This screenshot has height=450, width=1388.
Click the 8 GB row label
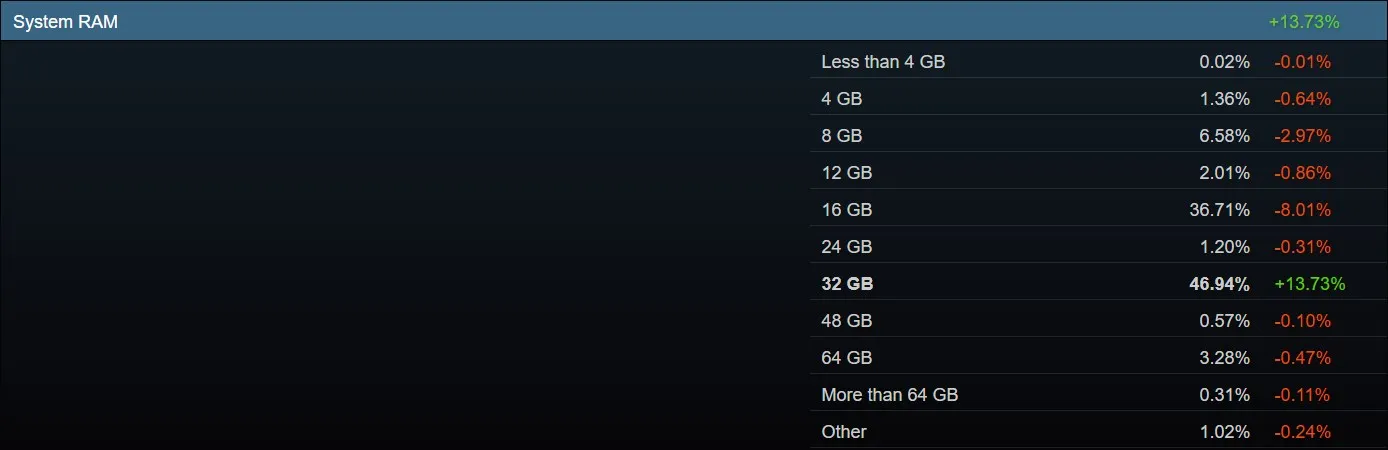tap(842, 136)
